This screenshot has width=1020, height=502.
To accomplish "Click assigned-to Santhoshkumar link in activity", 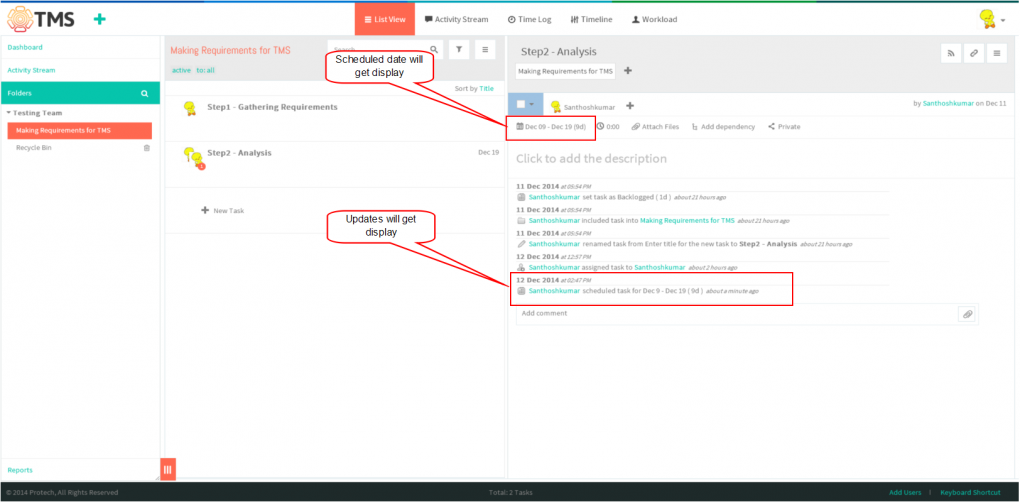I will coord(660,268).
